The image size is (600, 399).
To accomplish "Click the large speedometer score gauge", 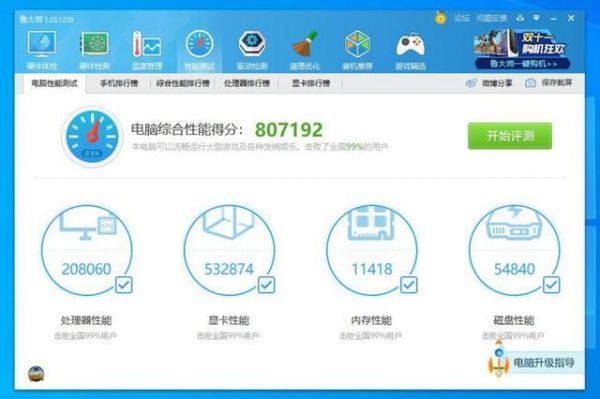I will tap(92, 136).
